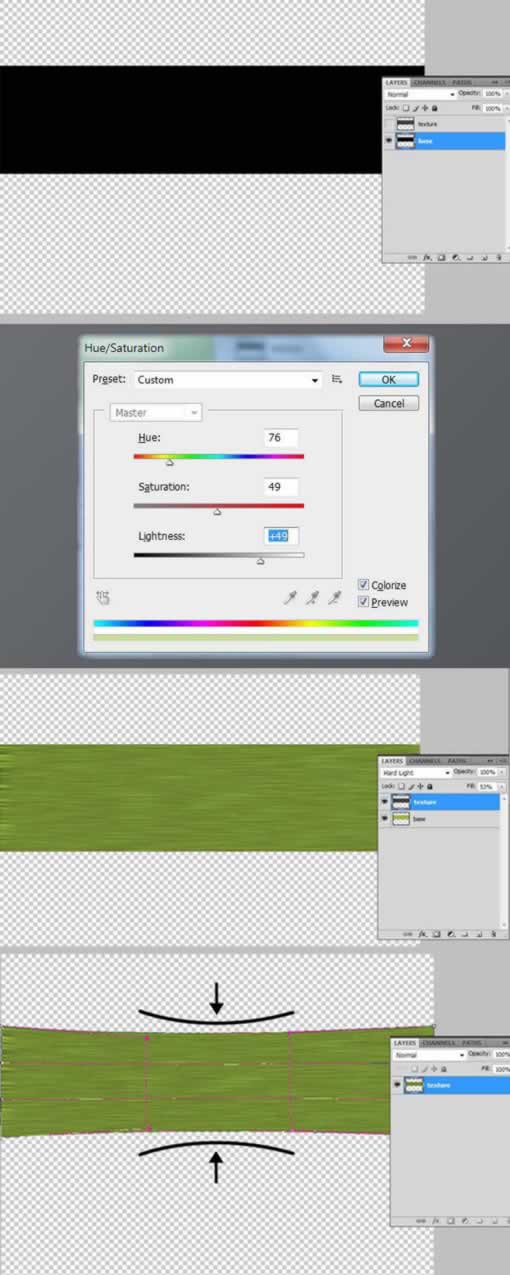
Task: Click the Hue value field showing 76
Action: [281, 438]
